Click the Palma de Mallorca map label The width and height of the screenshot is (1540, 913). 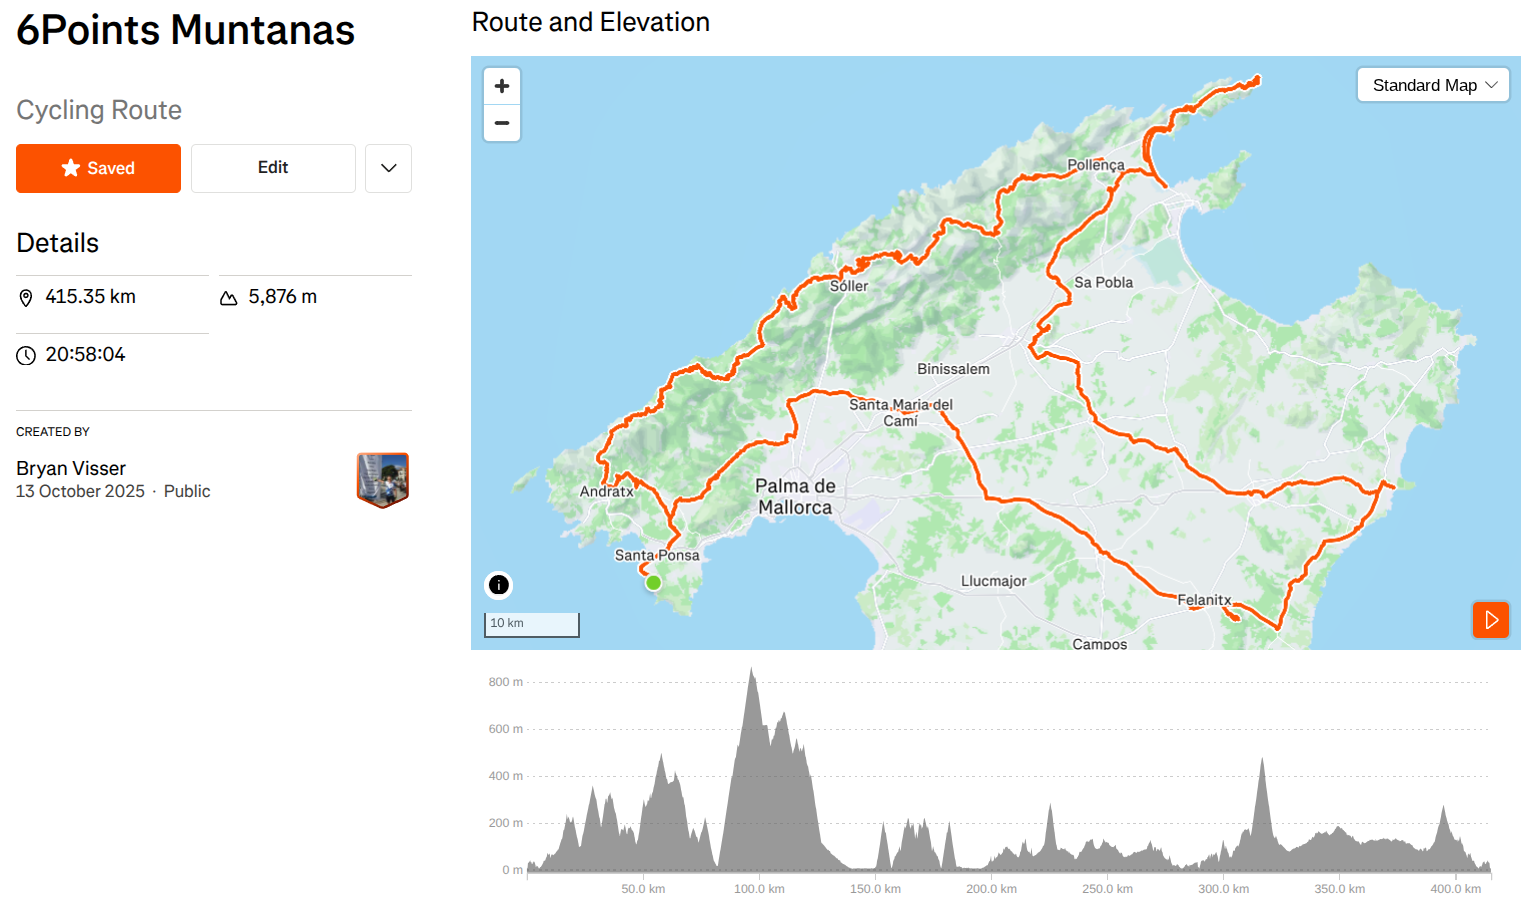click(x=795, y=496)
